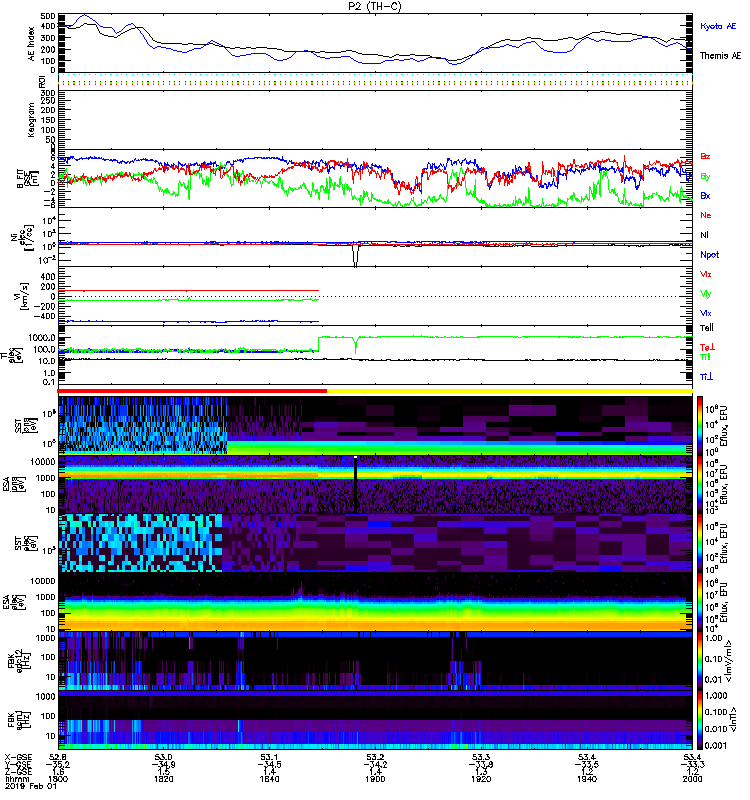Click the red segment of the mode bar
The image size is (750, 800).
tap(192, 391)
